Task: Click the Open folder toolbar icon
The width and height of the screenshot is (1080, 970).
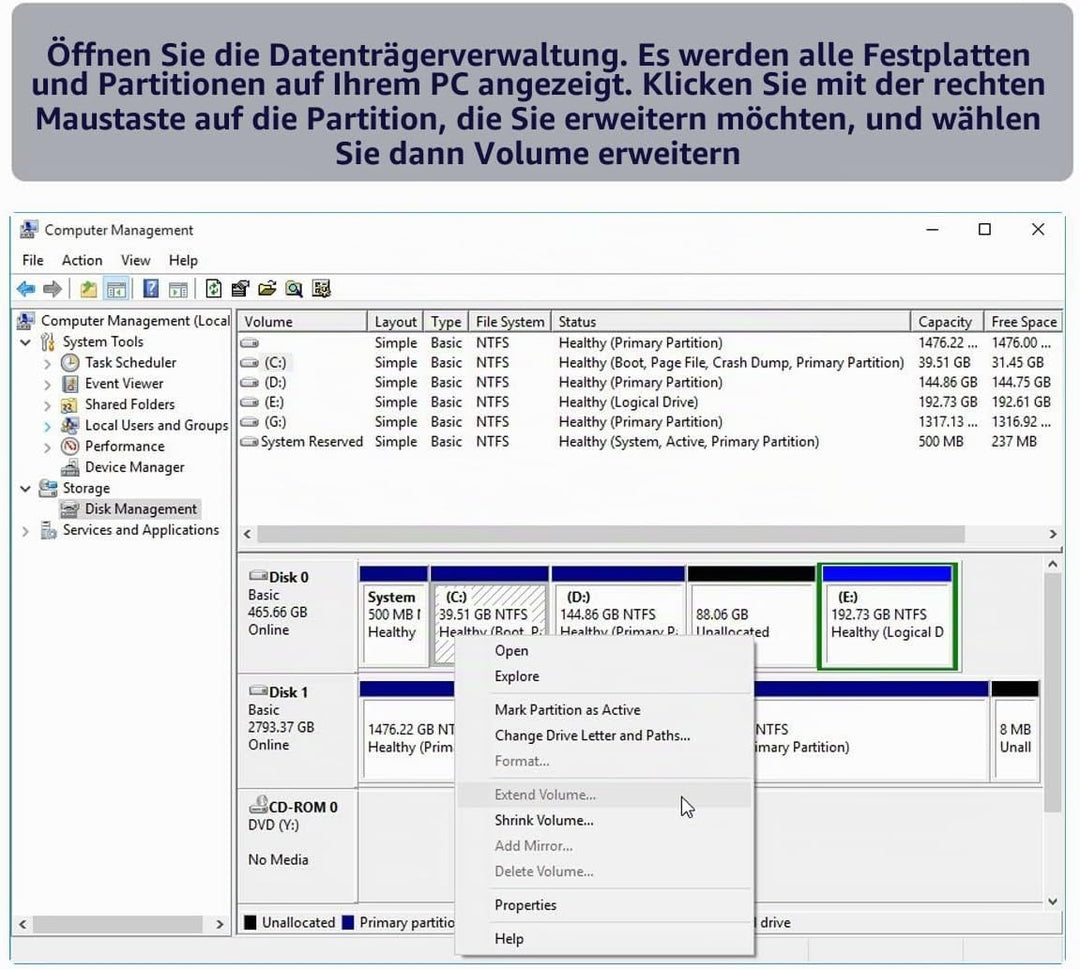Action: (x=267, y=289)
